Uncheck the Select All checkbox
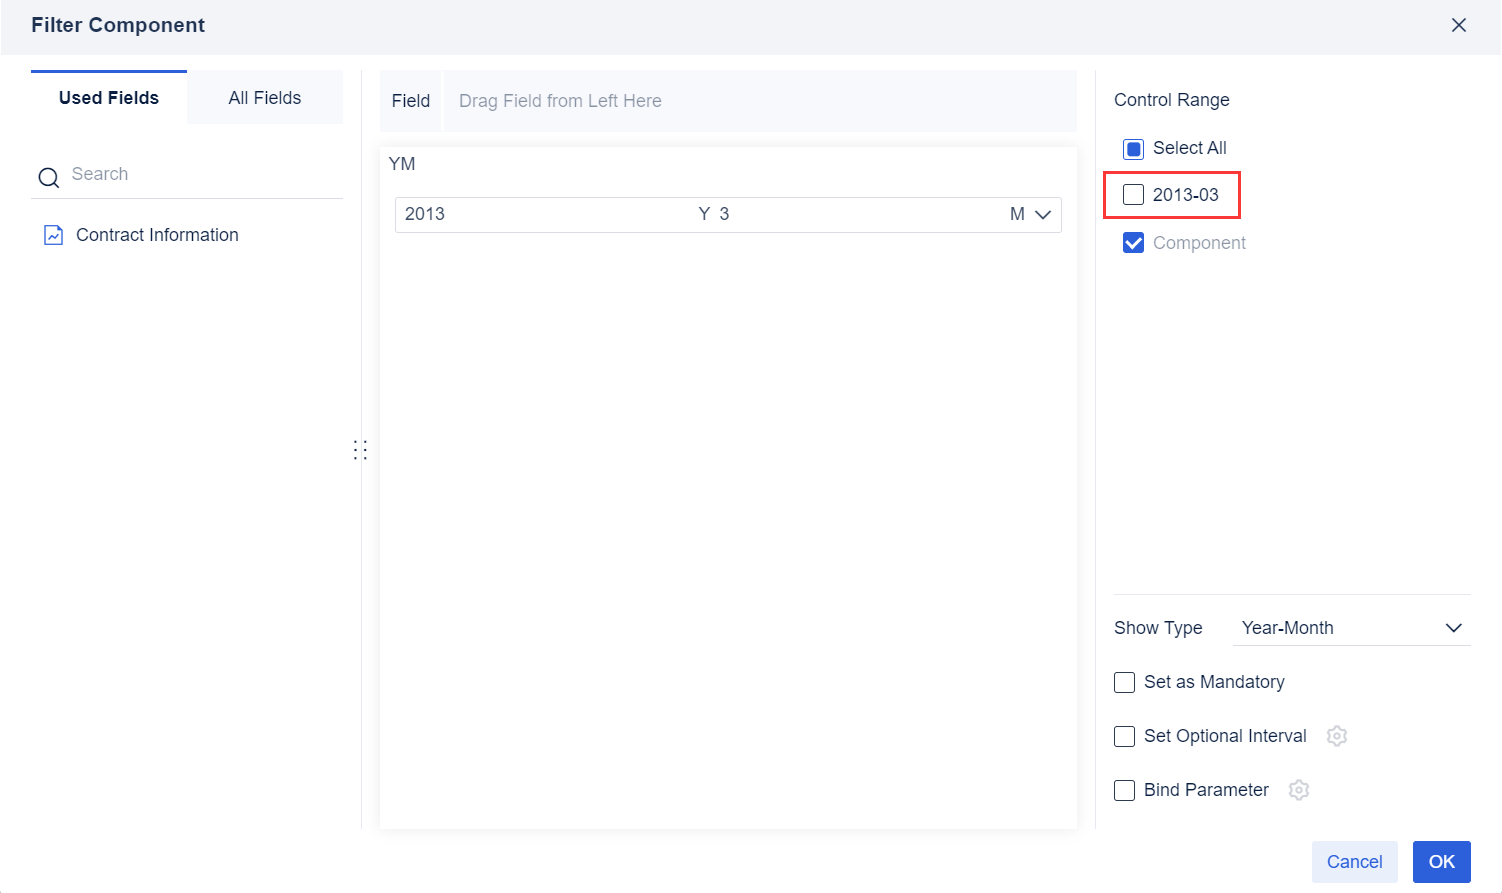The height and width of the screenshot is (893, 1502). (1133, 148)
